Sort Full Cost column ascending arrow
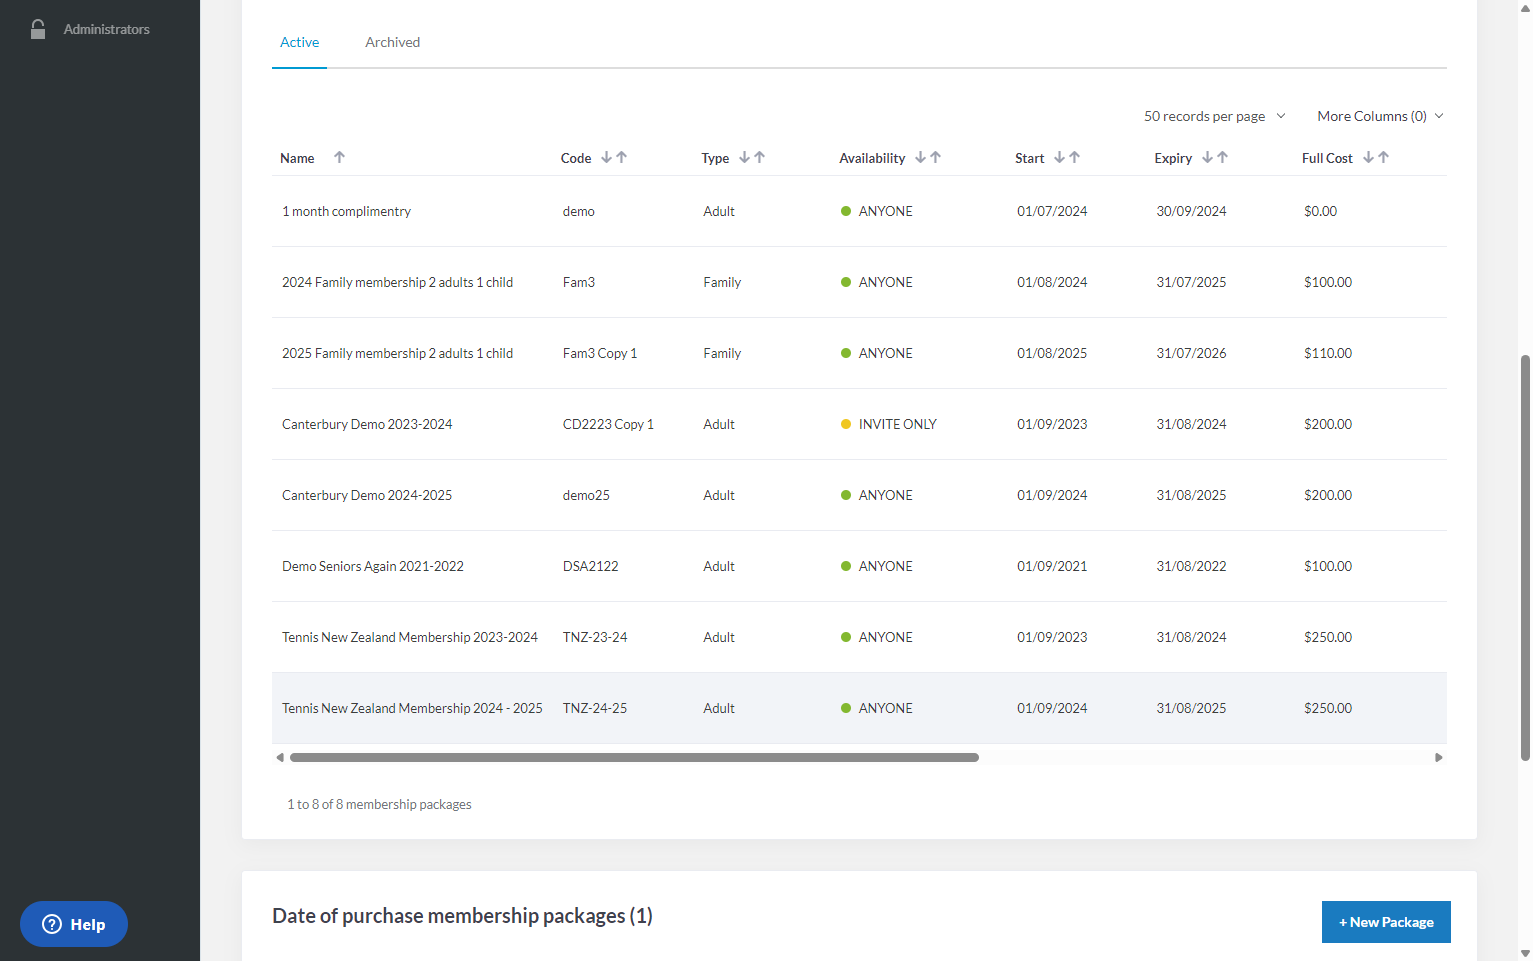Viewport: 1533px width, 961px height. (1384, 157)
